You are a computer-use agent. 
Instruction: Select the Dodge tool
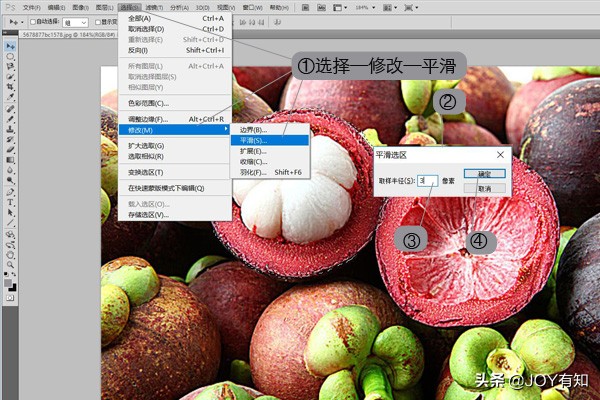click(x=10, y=180)
